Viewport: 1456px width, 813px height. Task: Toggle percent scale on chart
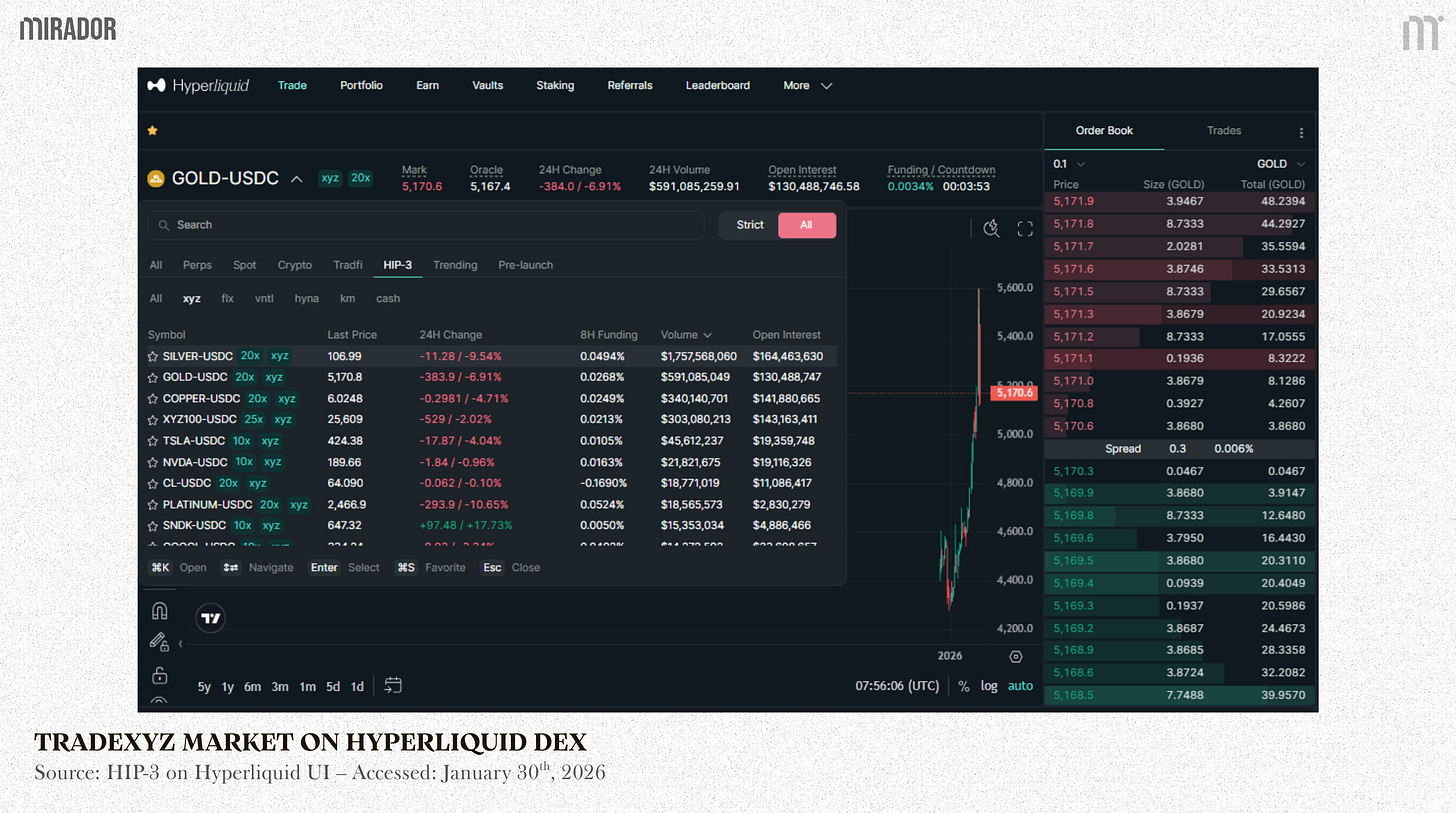click(x=964, y=686)
